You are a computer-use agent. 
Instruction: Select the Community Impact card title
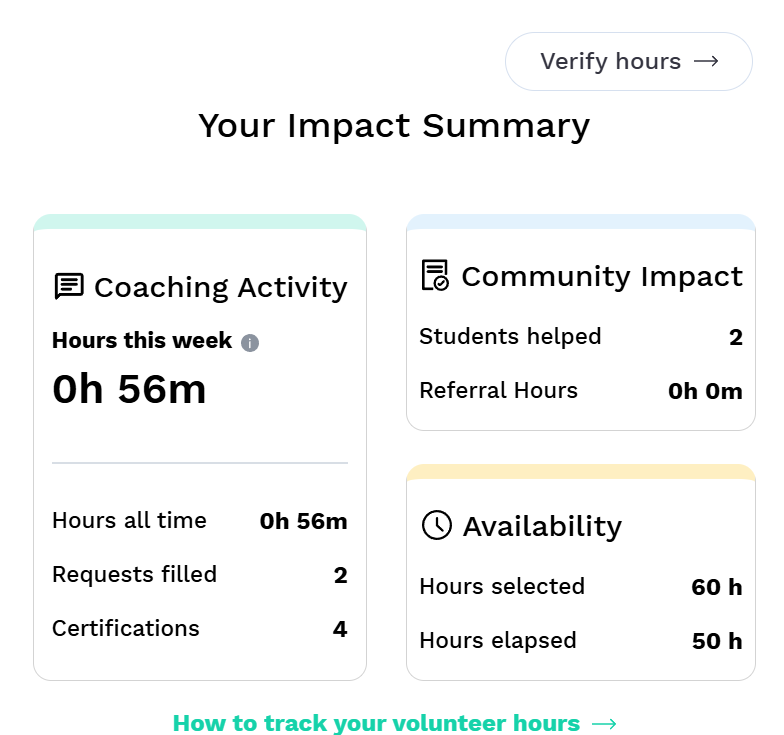(601, 277)
